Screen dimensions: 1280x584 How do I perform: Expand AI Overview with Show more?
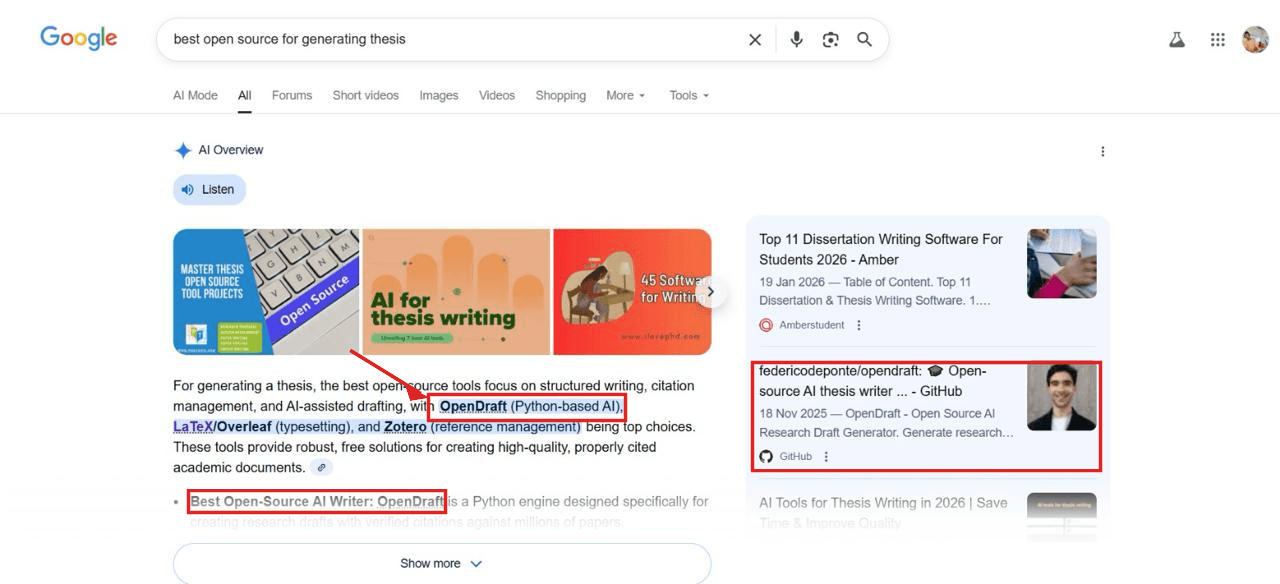pyautogui.click(x=441, y=563)
